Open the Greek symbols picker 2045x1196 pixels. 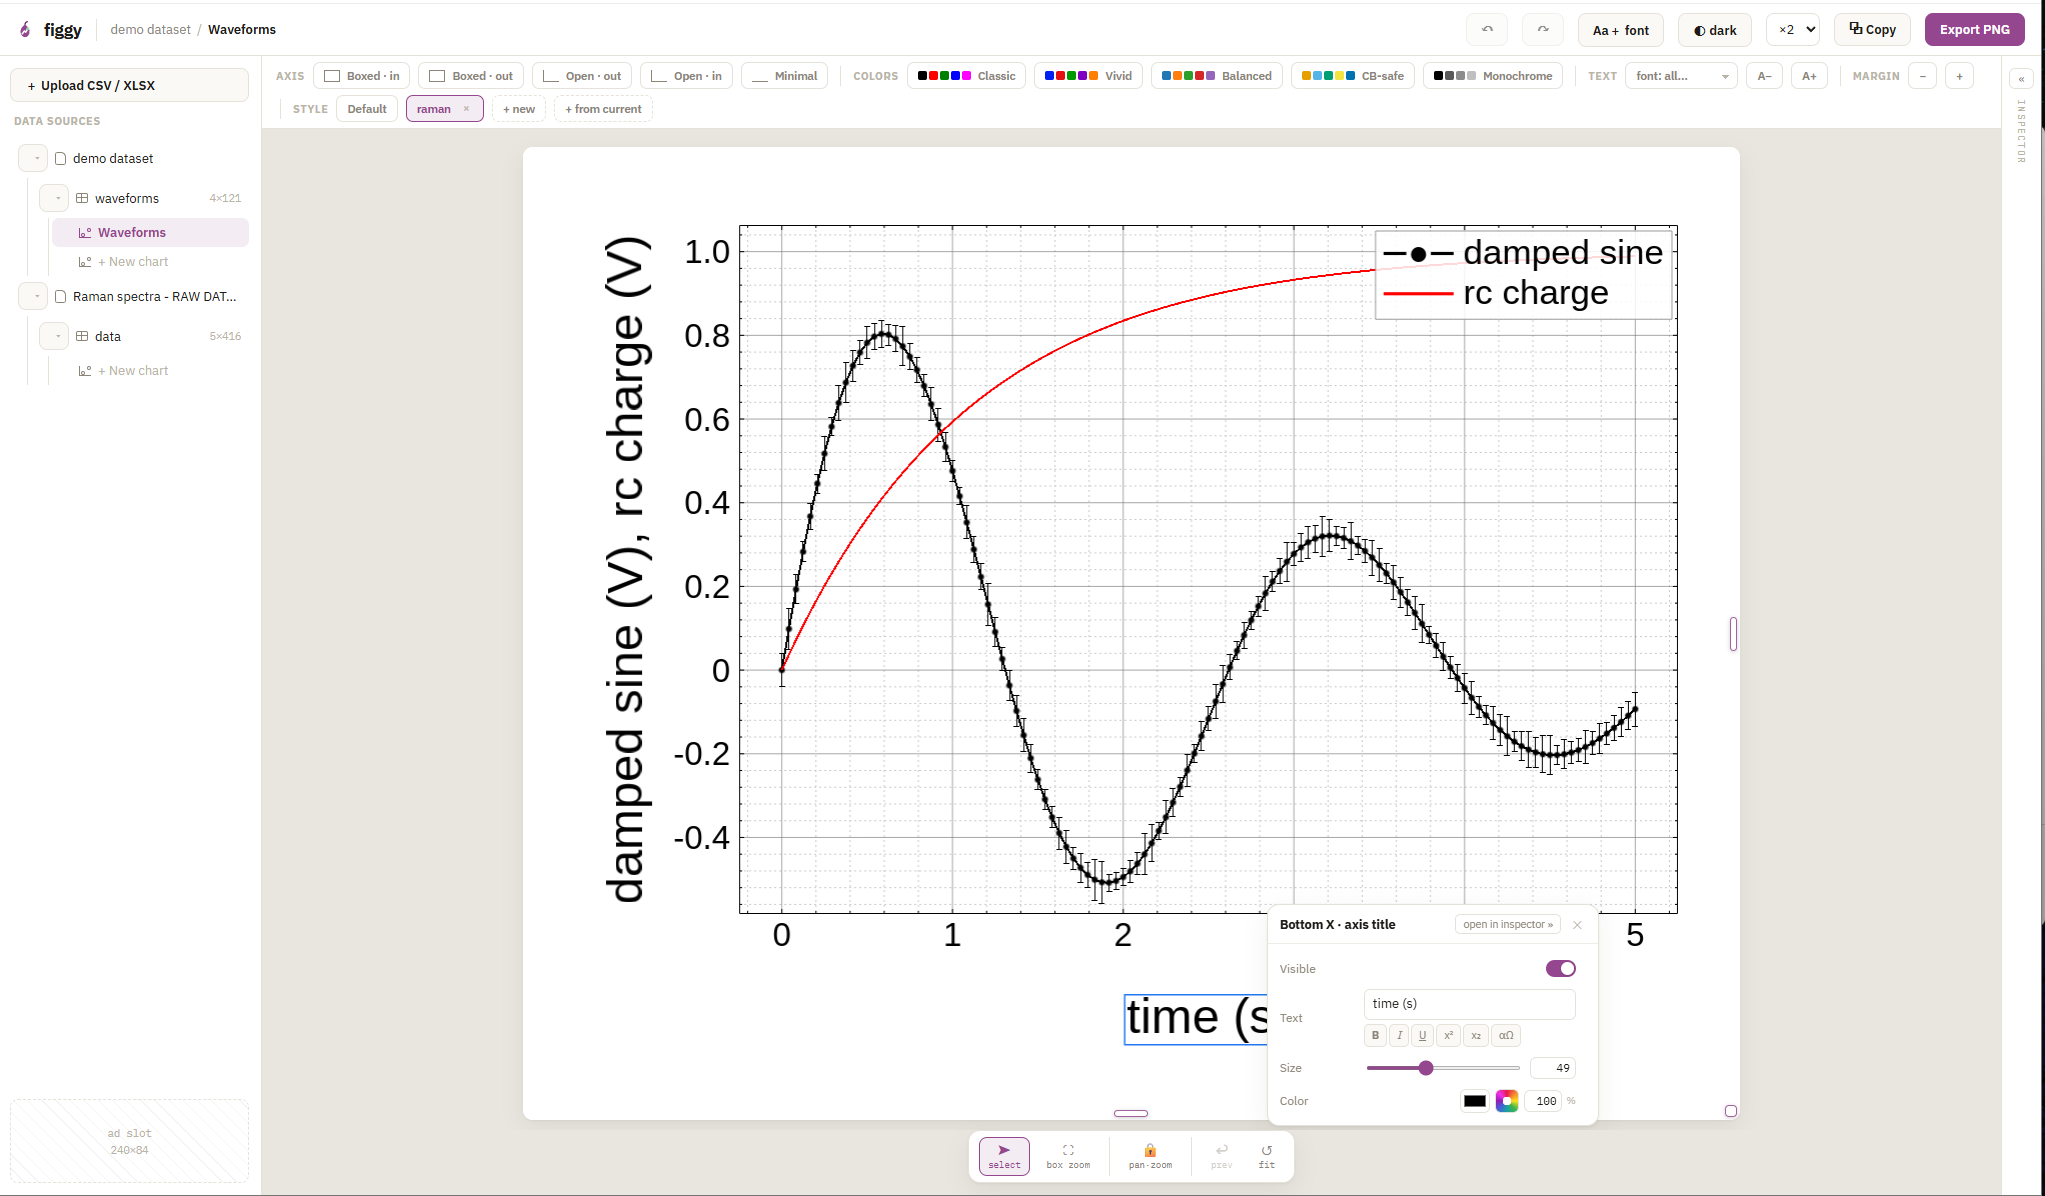pos(1506,1035)
